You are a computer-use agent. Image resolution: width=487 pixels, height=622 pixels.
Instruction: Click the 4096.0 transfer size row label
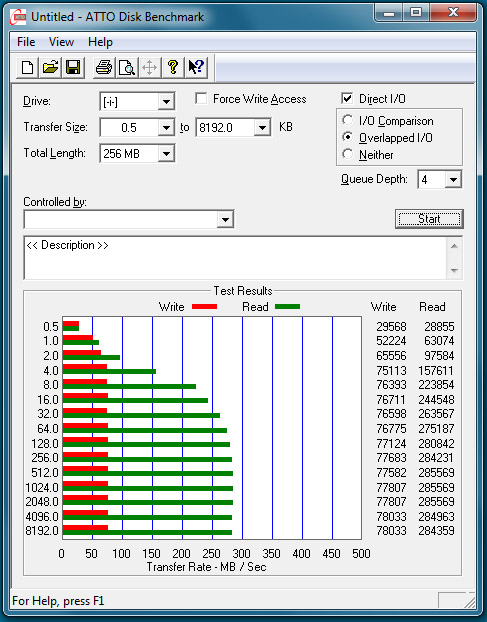pyautogui.click(x=42, y=516)
